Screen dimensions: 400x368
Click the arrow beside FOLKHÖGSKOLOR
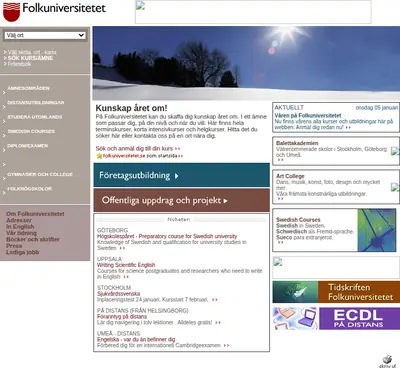pyautogui.click(x=4, y=193)
